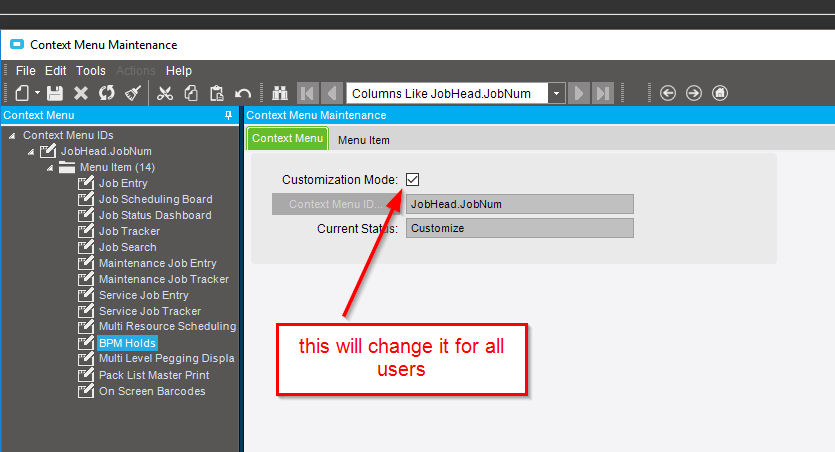Collapse the Menu Item (14) folder
The width and height of the screenshot is (835, 452).
point(50,168)
